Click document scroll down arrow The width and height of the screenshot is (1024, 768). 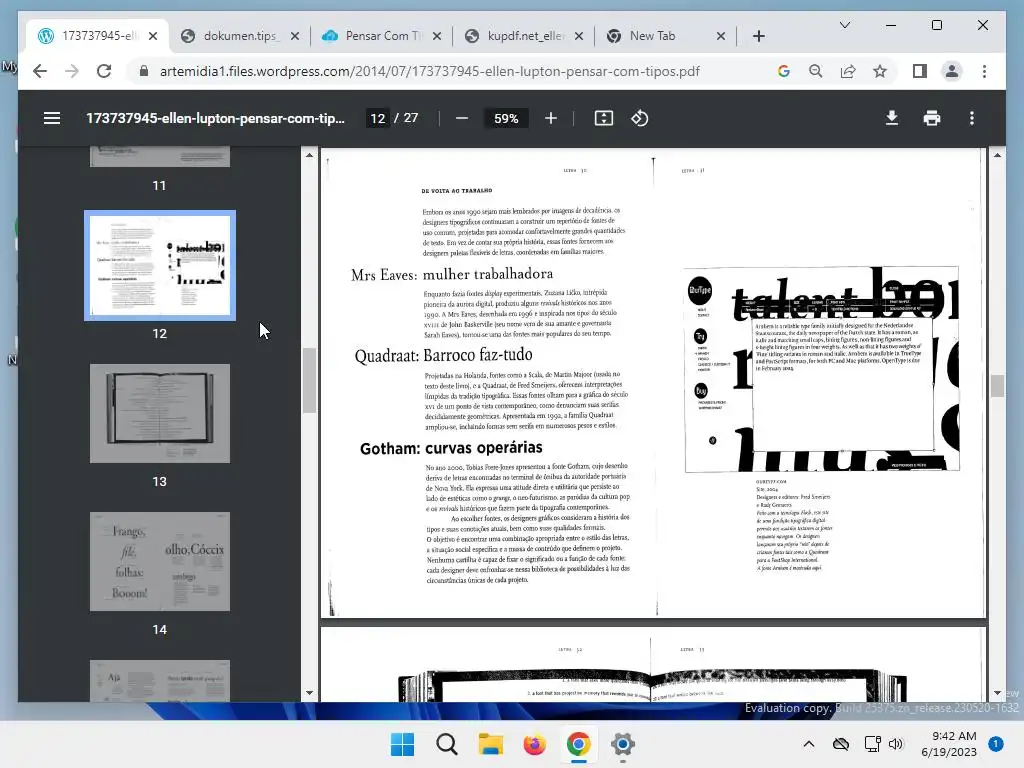click(997, 693)
